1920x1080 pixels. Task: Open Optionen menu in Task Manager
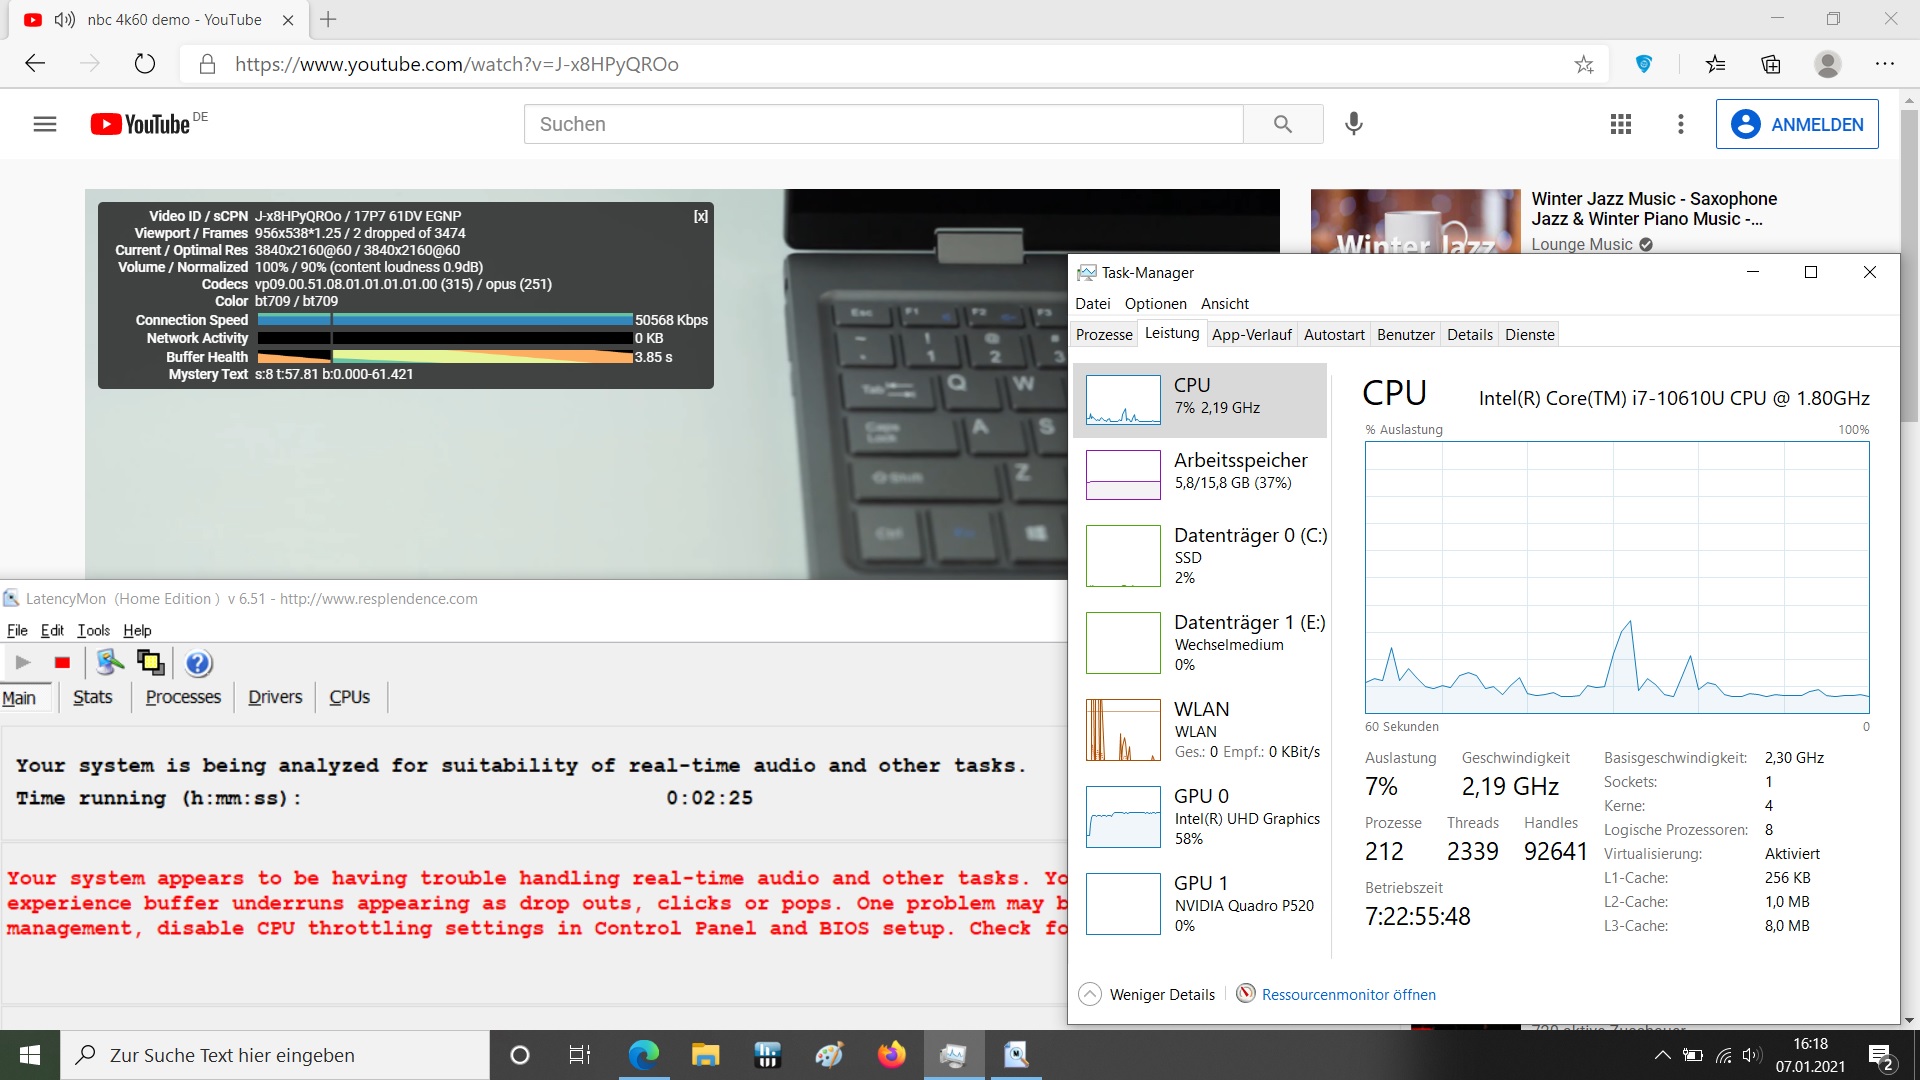1155,304
